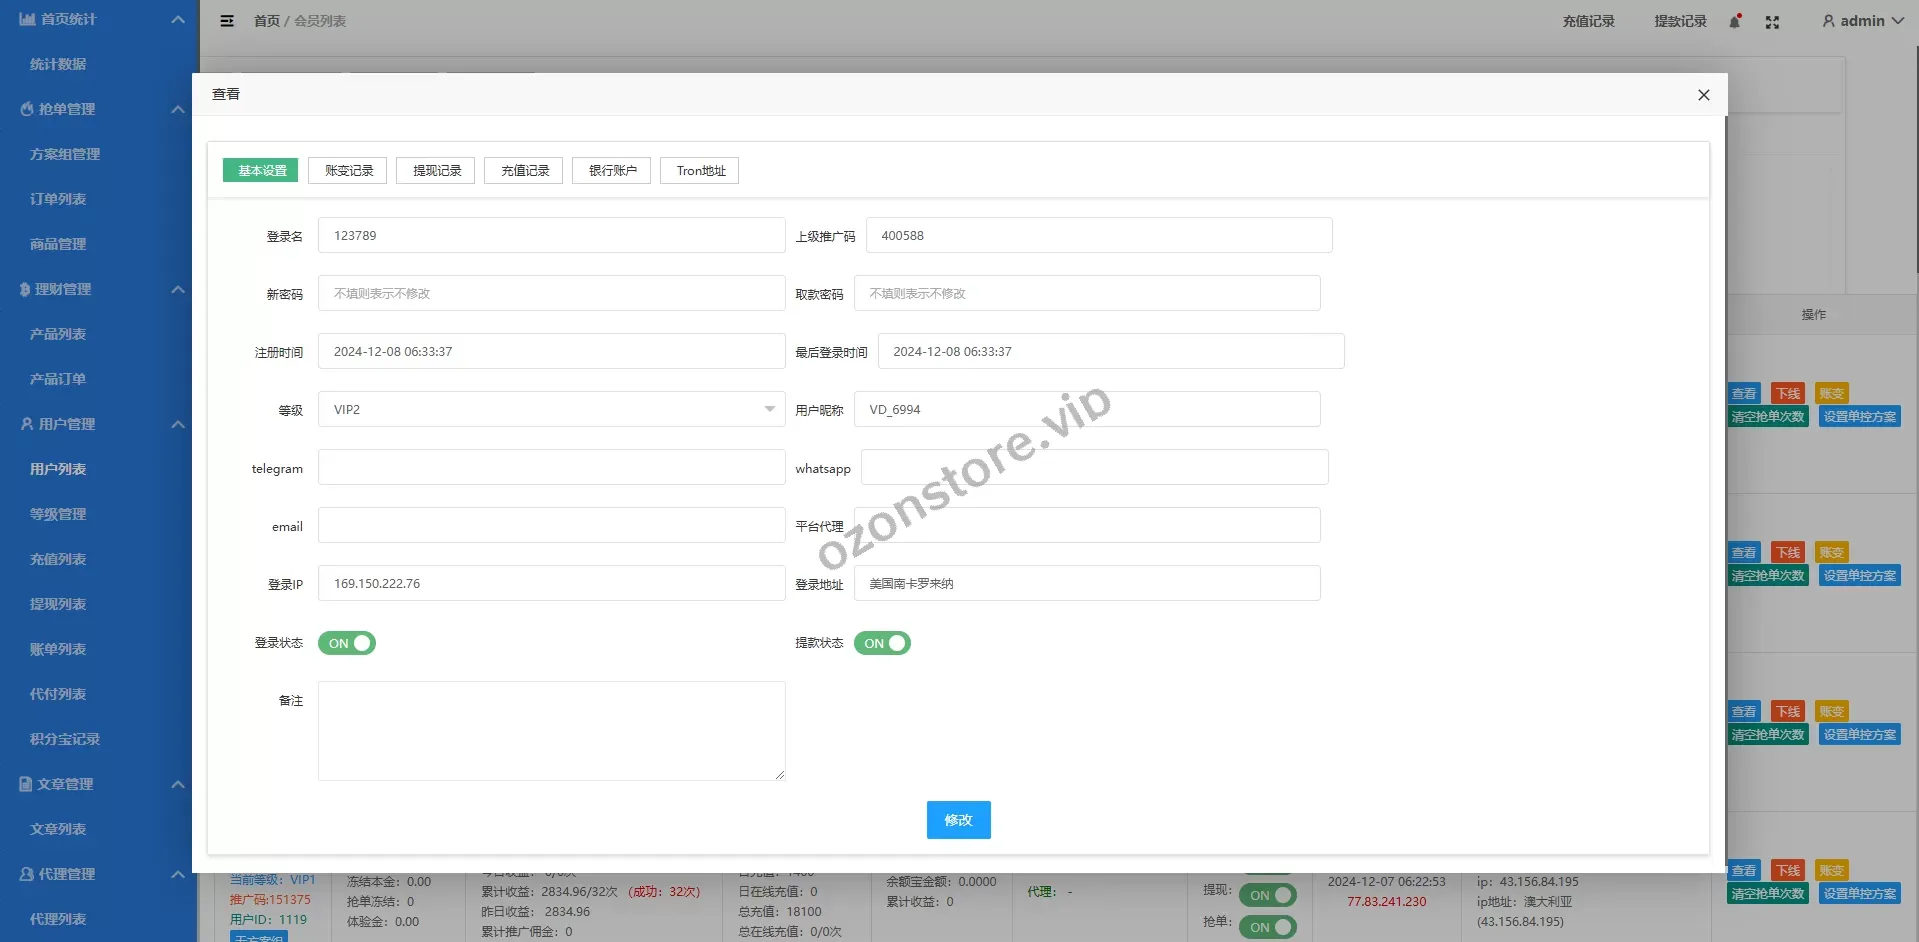
Task: Toggle fullscreen mode icon in header
Action: [1772, 22]
